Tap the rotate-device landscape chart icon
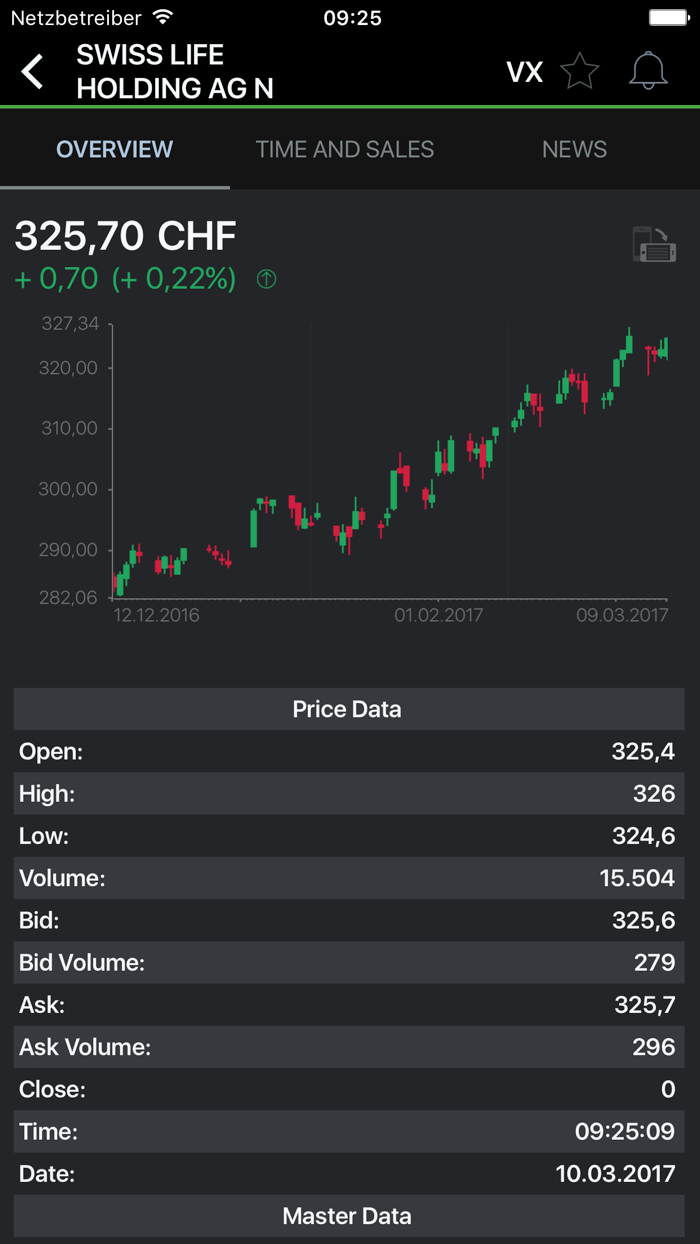 (657, 242)
